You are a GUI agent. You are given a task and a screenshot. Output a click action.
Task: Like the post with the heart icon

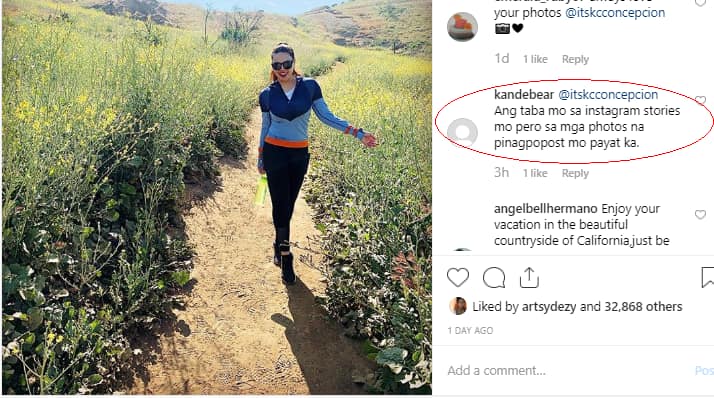458,277
